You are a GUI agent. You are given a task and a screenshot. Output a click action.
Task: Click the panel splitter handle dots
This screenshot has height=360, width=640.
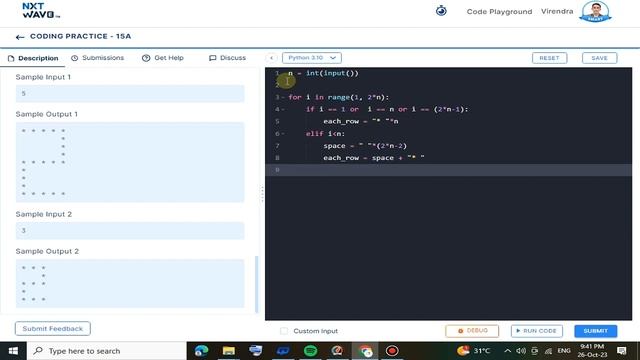[262, 194]
